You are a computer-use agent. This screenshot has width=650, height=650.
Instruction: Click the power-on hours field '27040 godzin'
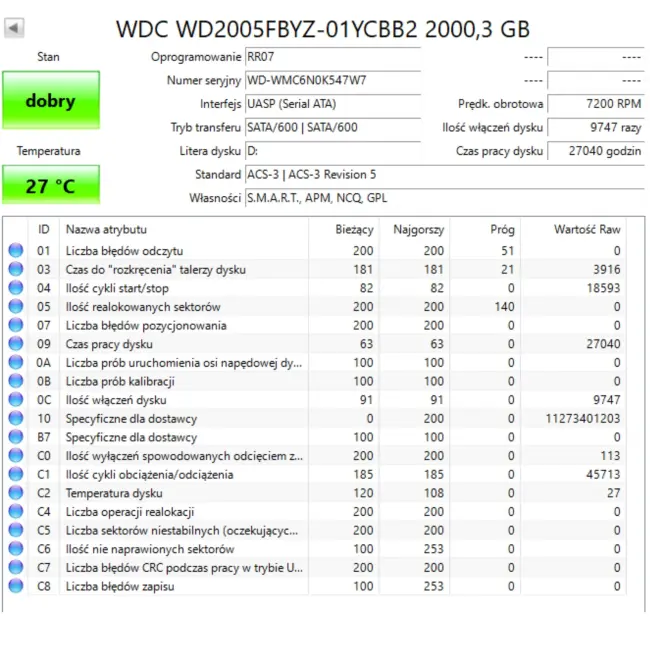tap(596, 151)
